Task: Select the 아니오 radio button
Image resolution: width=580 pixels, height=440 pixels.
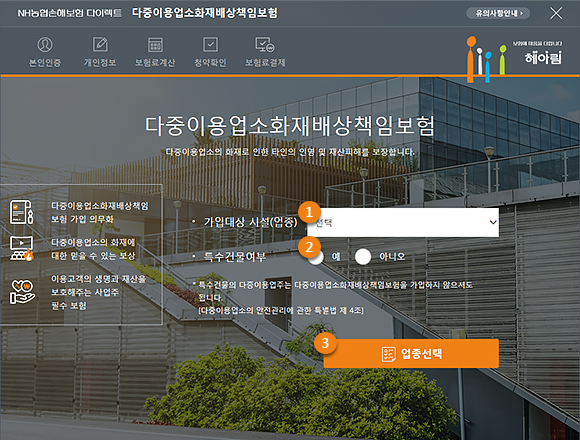Action: tap(363, 257)
